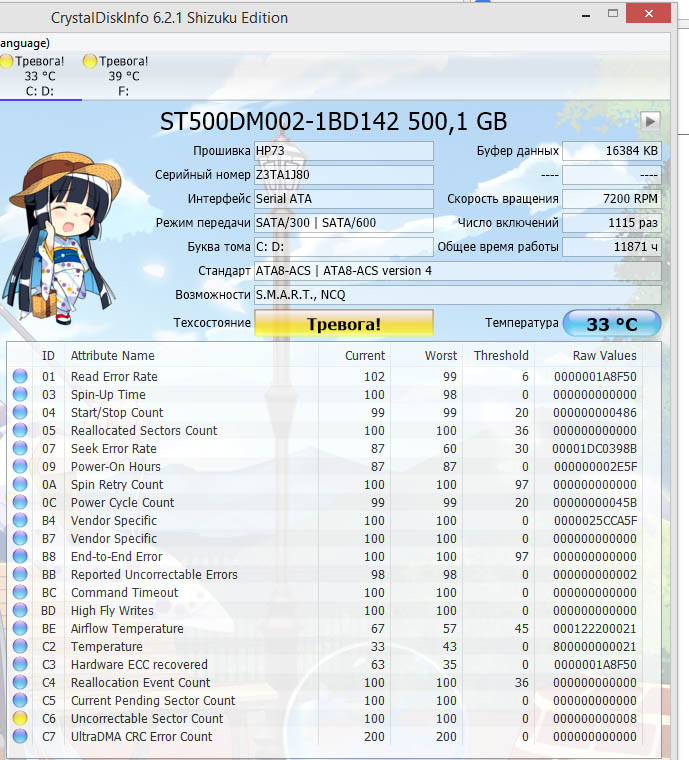Click the Raw Values column header

pyautogui.click(x=604, y=356)
